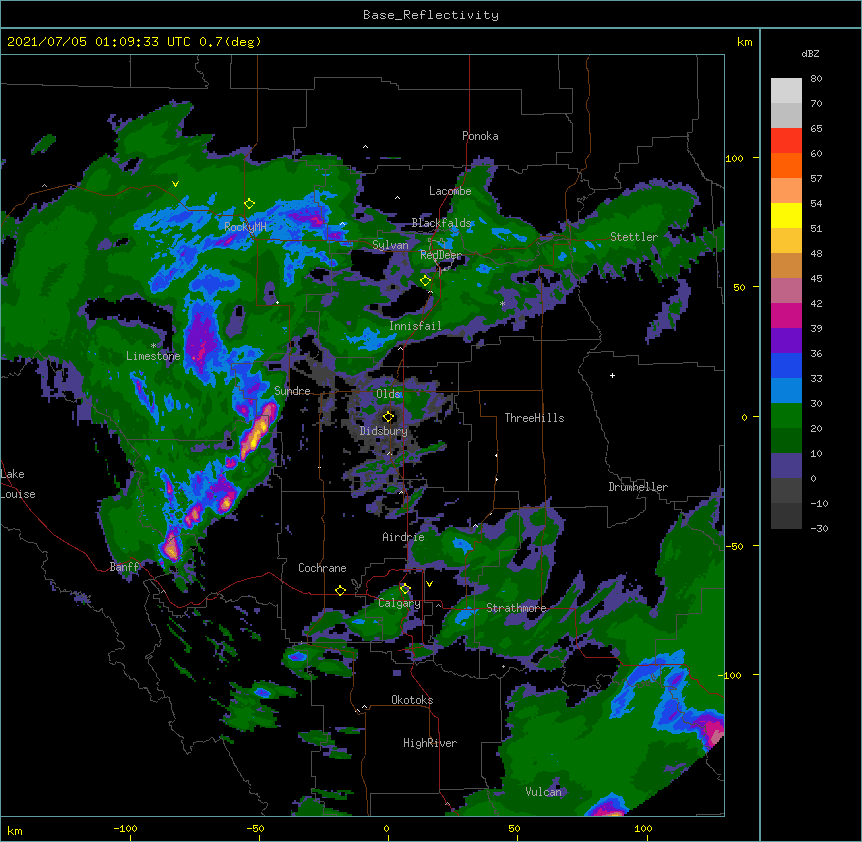Click the Vulcan town label
The image size is (862, 842).
(543, 792)
